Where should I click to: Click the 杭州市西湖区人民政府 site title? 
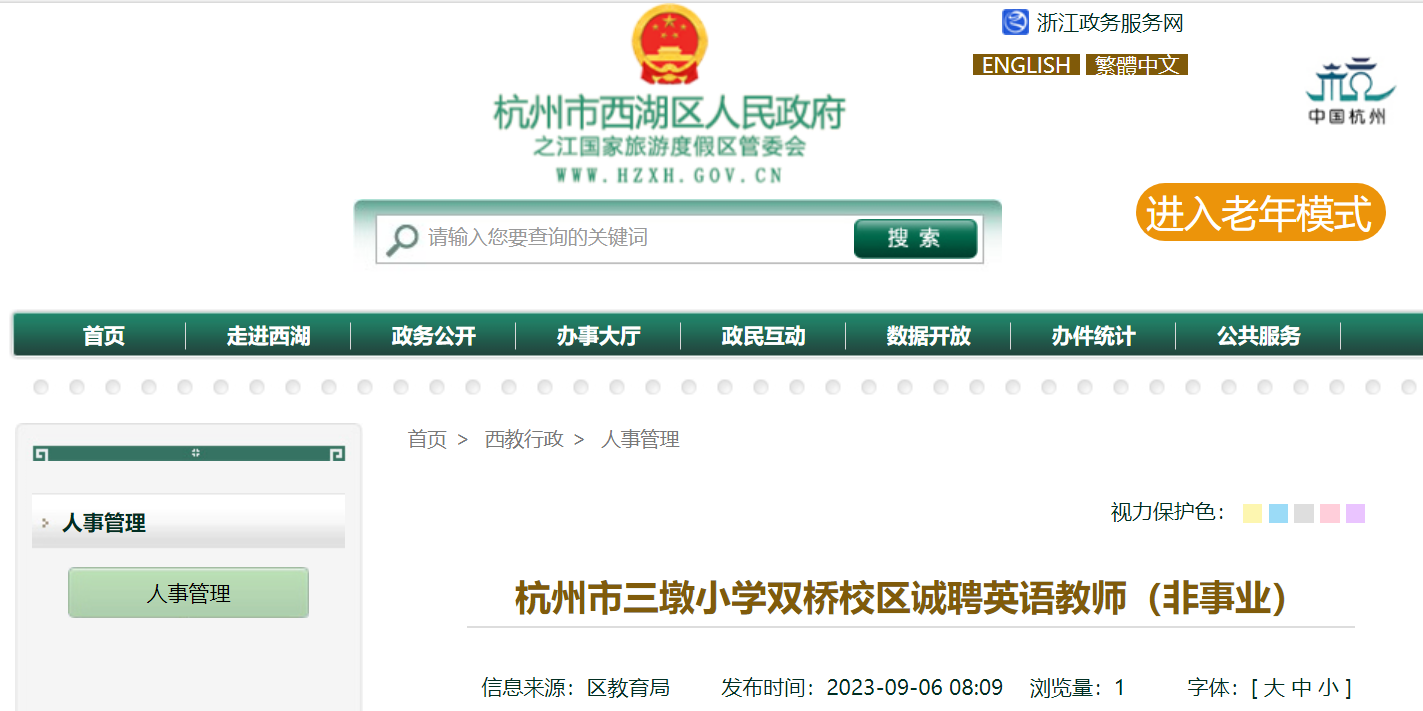(x=669, y=113)
